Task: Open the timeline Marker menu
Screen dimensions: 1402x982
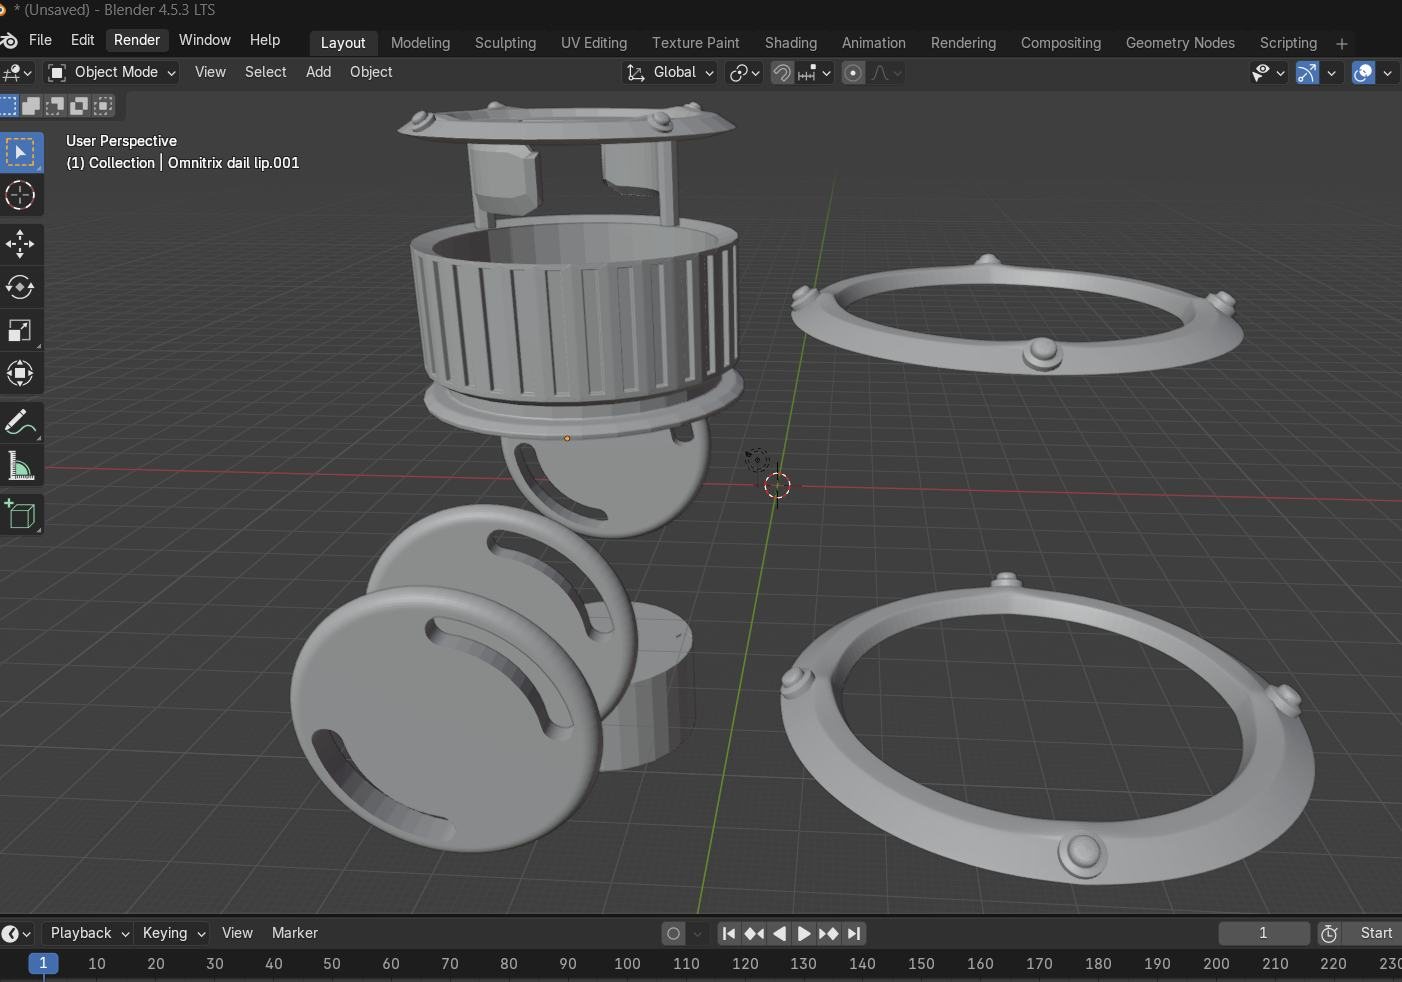Action: pyautogui.click(x=295, y=933)
